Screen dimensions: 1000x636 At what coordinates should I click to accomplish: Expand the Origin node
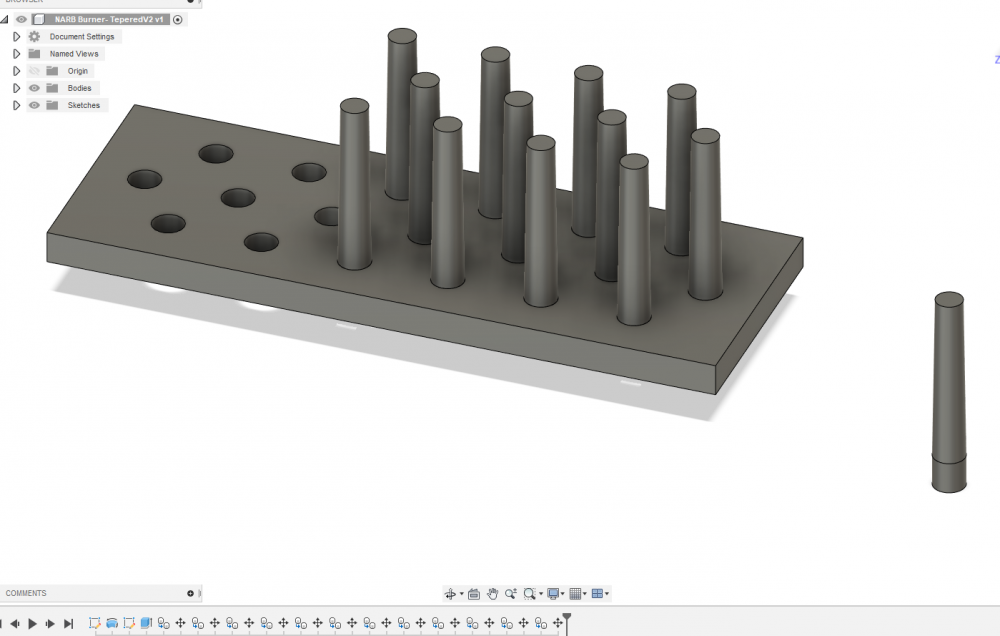click(x=17, y=71)
